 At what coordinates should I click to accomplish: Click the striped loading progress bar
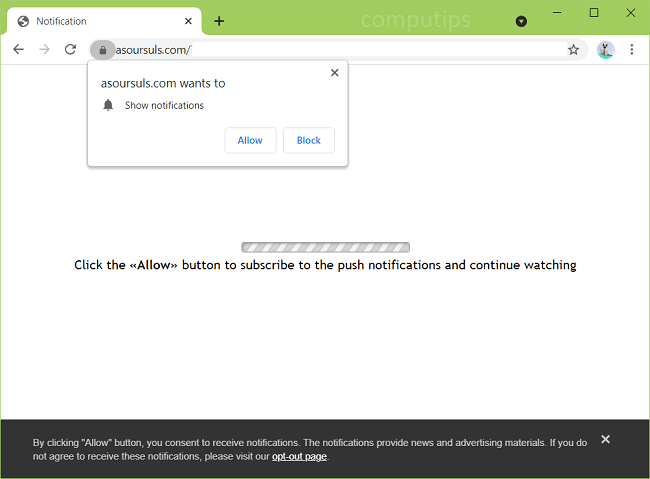(x=325, y=247)
